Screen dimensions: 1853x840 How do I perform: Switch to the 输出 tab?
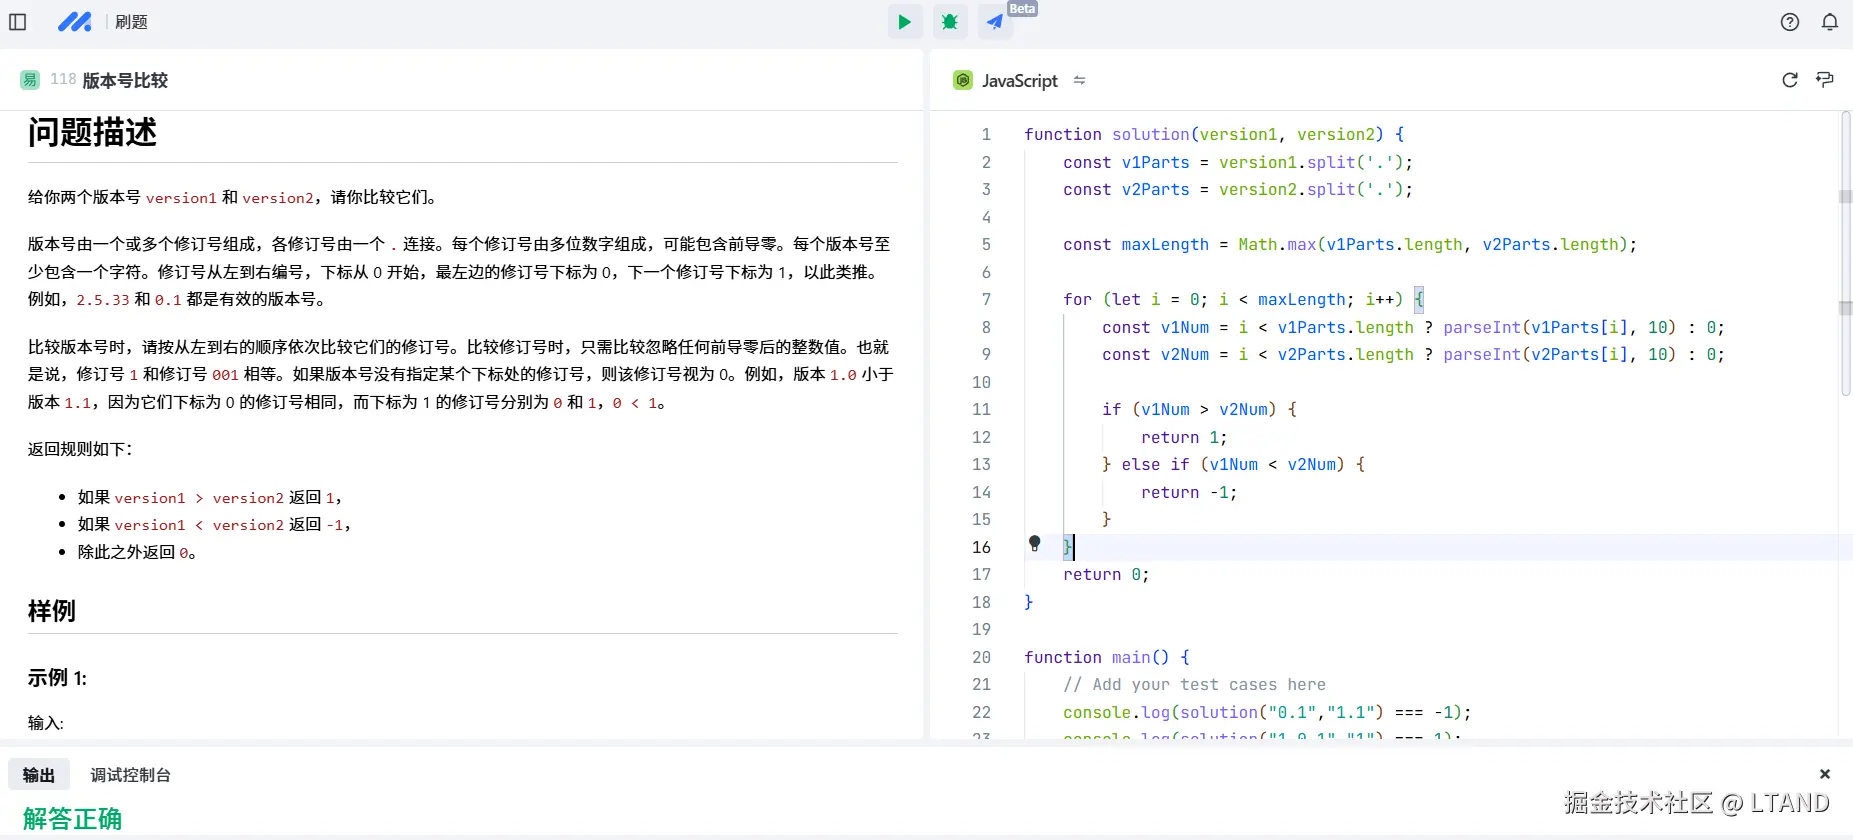[x=39, y=775]
